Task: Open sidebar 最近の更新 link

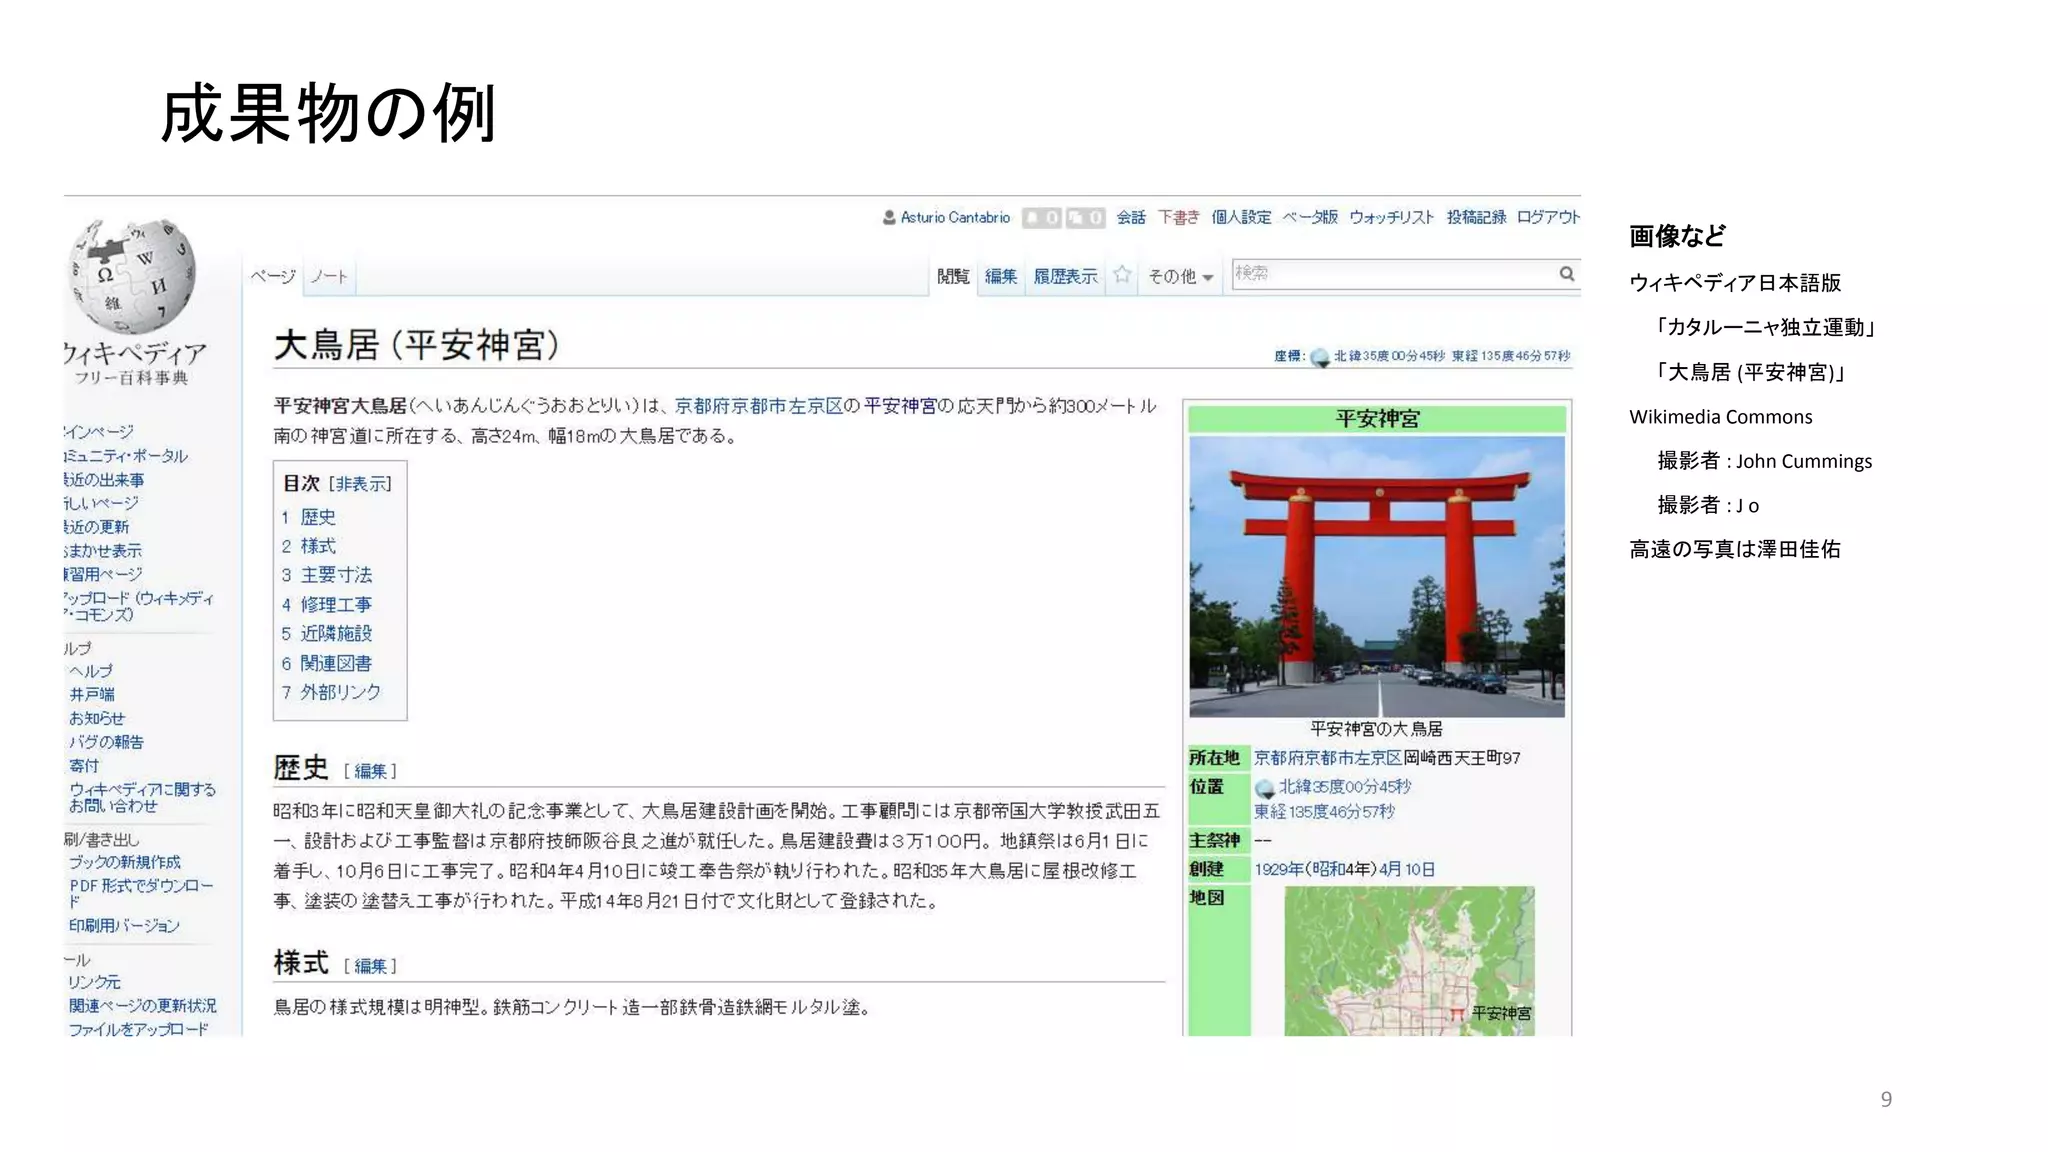Action: click(97, 527)
